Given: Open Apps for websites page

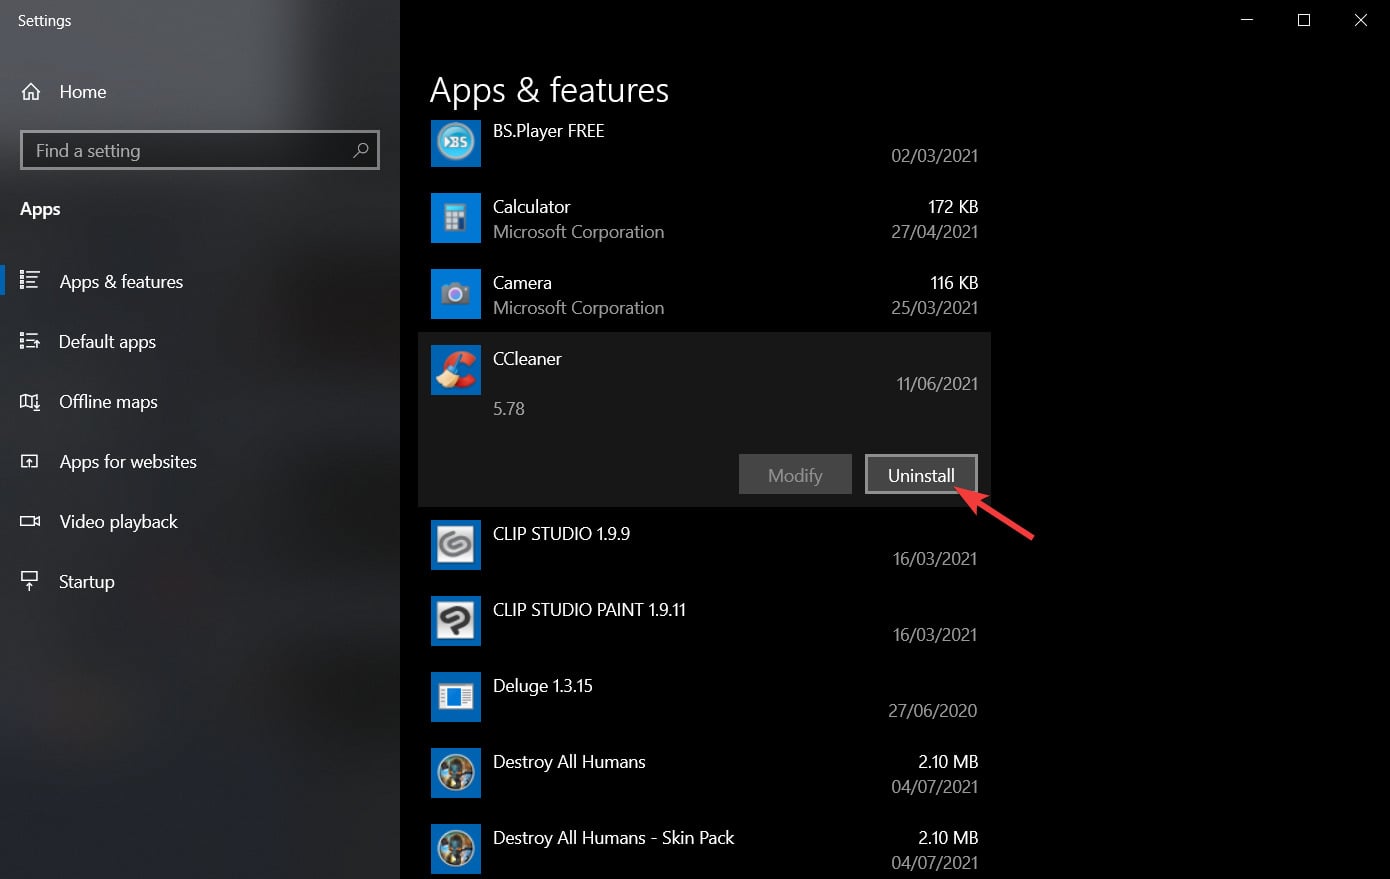Looking at the screenshot, I should (x=127, y=462).
